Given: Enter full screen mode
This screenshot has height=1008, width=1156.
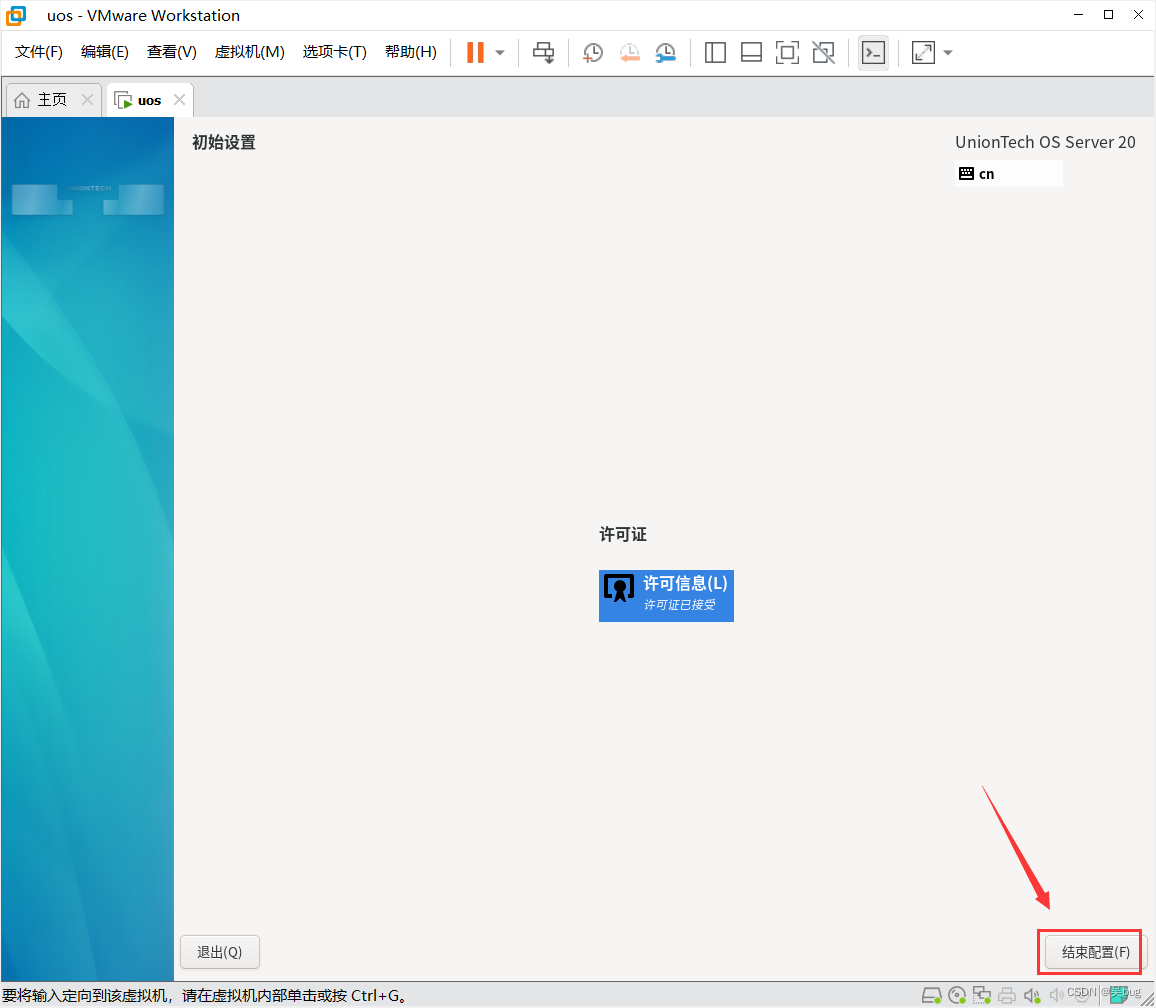Looking at the screenshot, I should pyautogui.click(x=787, y=52).
